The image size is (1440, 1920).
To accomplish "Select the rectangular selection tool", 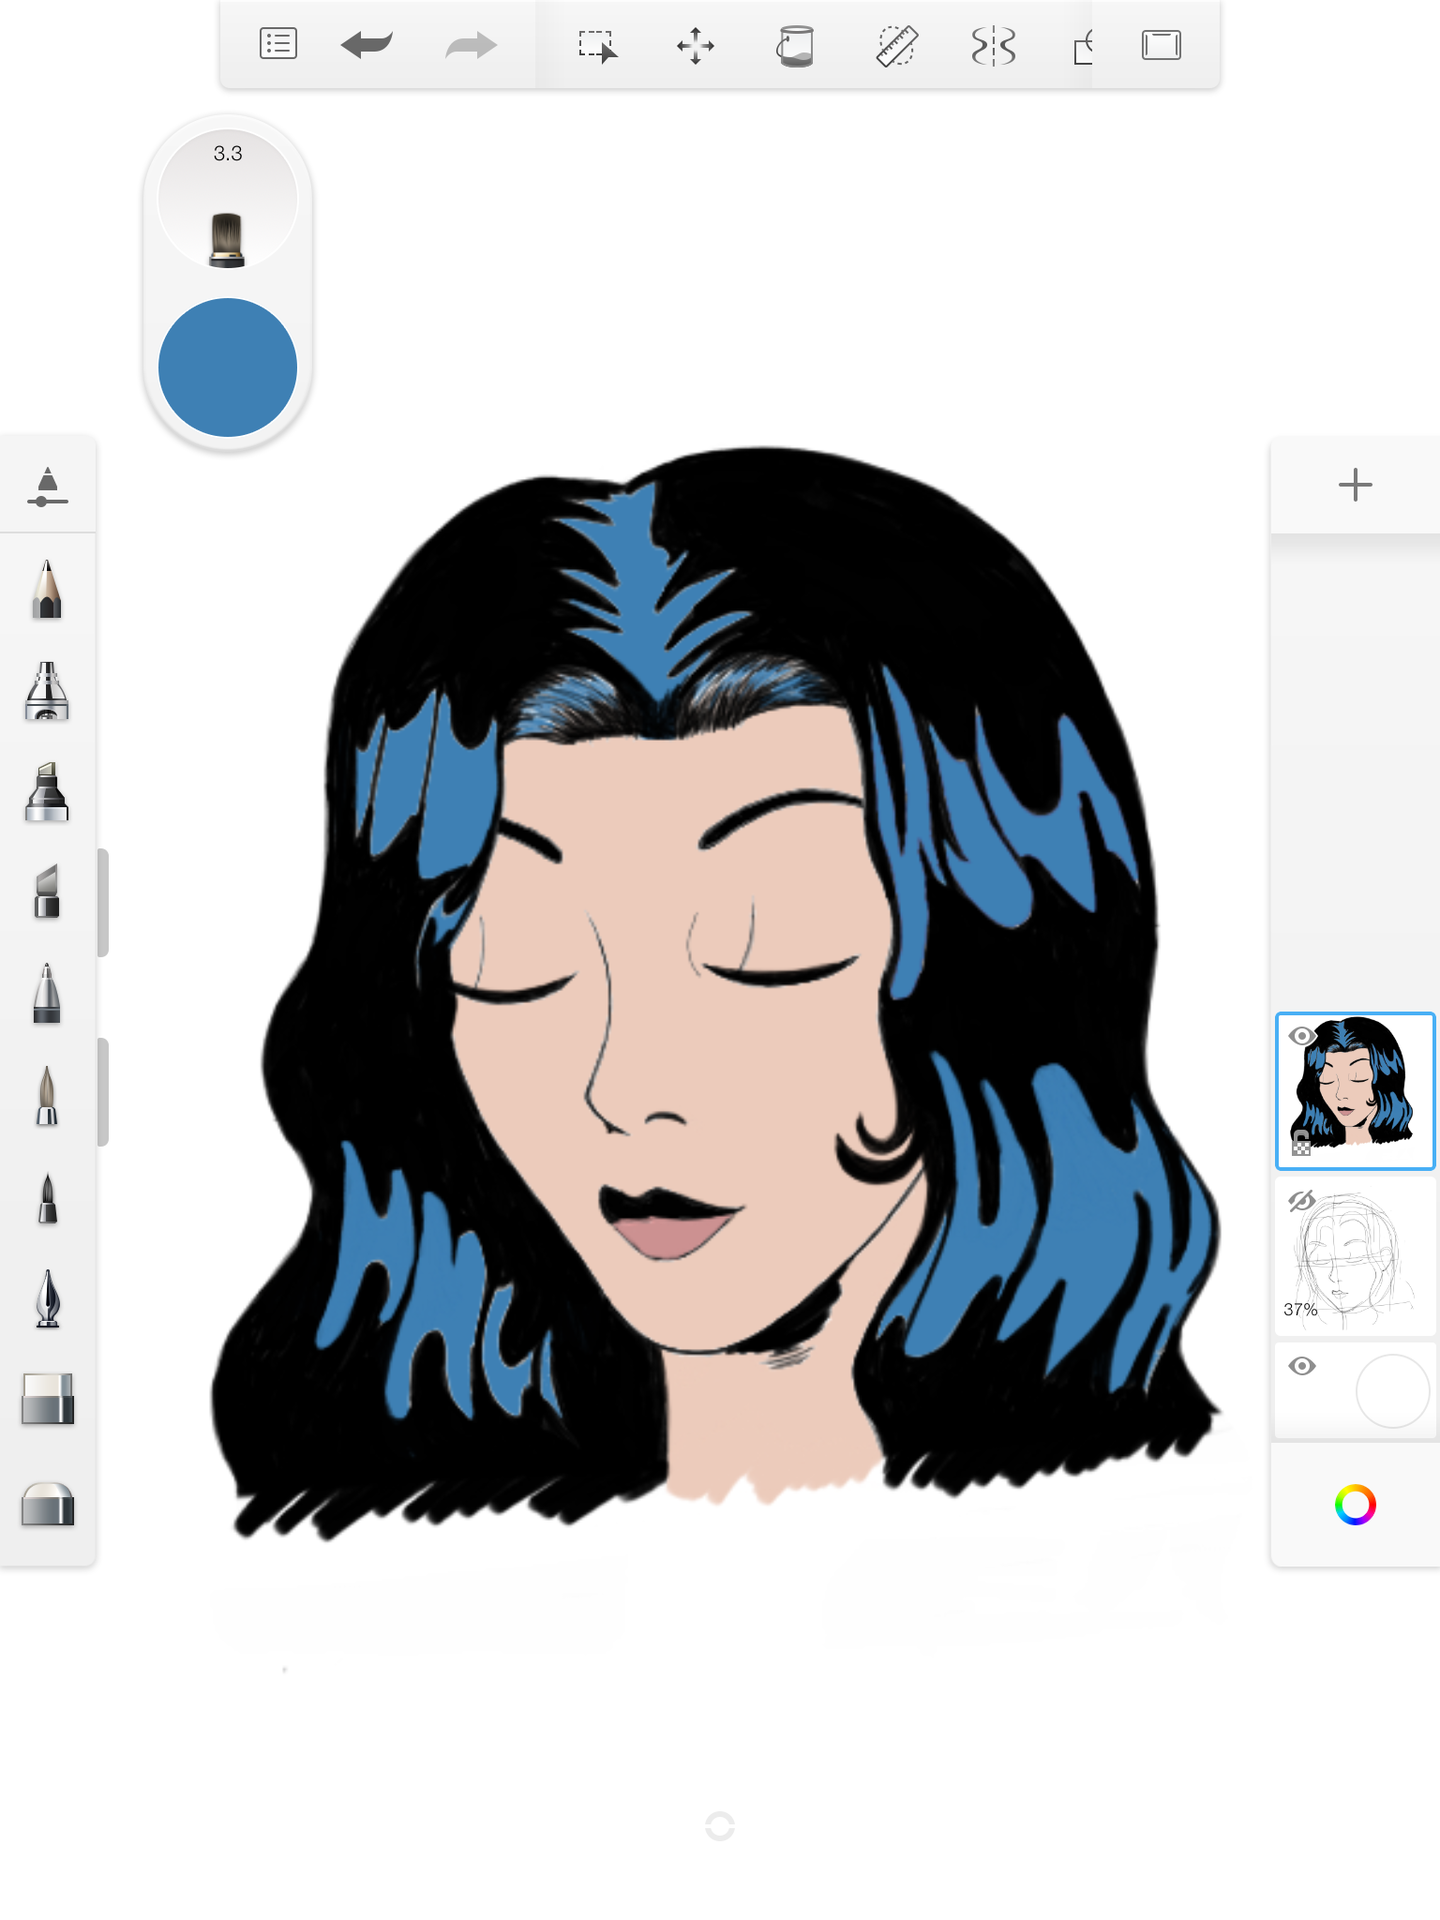I will tap(597, 46).
